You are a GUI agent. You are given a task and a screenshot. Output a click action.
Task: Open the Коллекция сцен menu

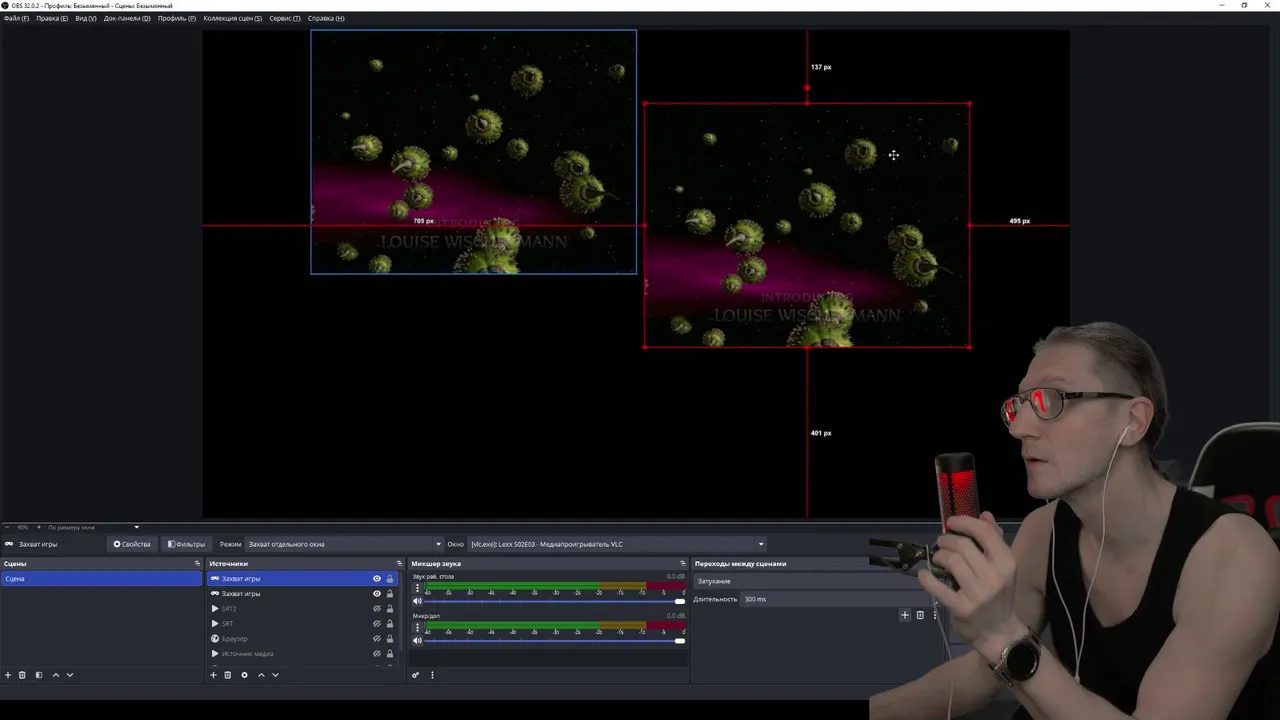(233, 18)
